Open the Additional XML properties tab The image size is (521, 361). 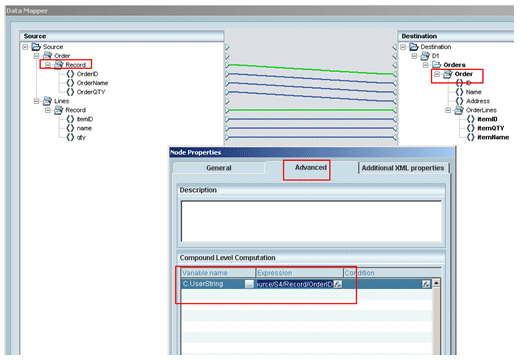coord(403,168)
